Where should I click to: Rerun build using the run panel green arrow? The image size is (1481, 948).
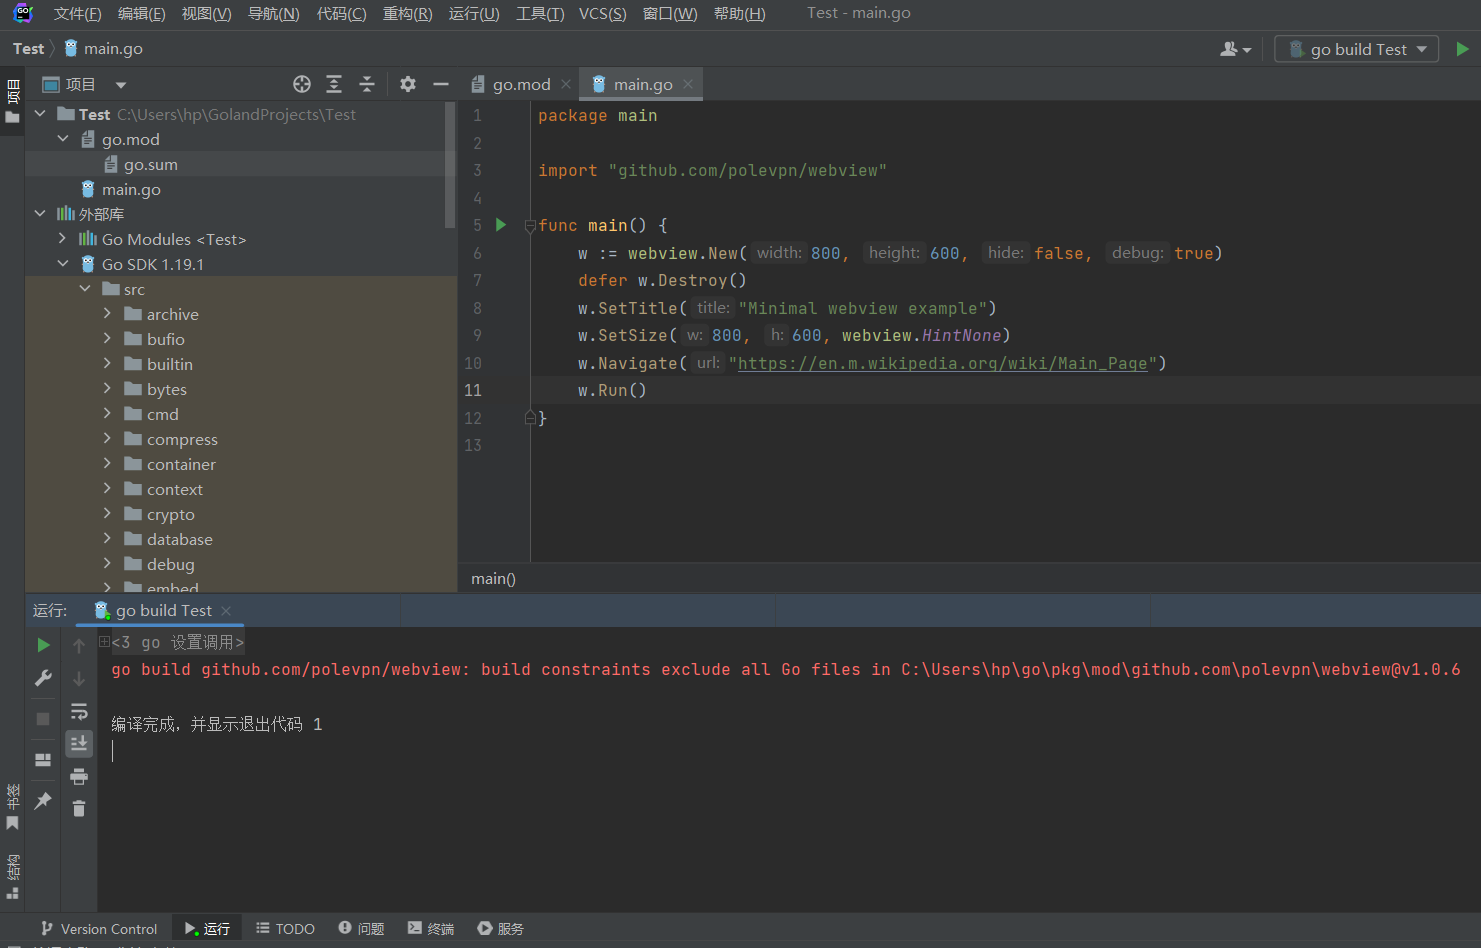[x=43, y=645]
